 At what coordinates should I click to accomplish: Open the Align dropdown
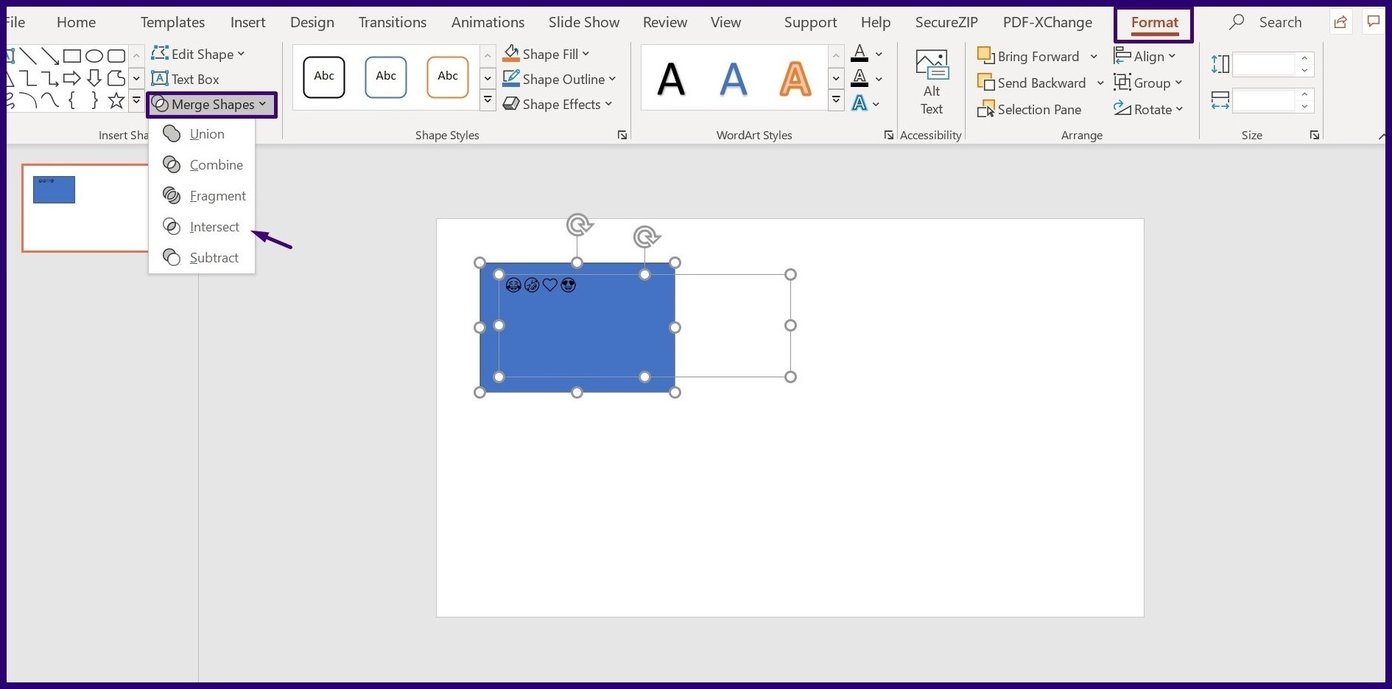(1145, 56)
